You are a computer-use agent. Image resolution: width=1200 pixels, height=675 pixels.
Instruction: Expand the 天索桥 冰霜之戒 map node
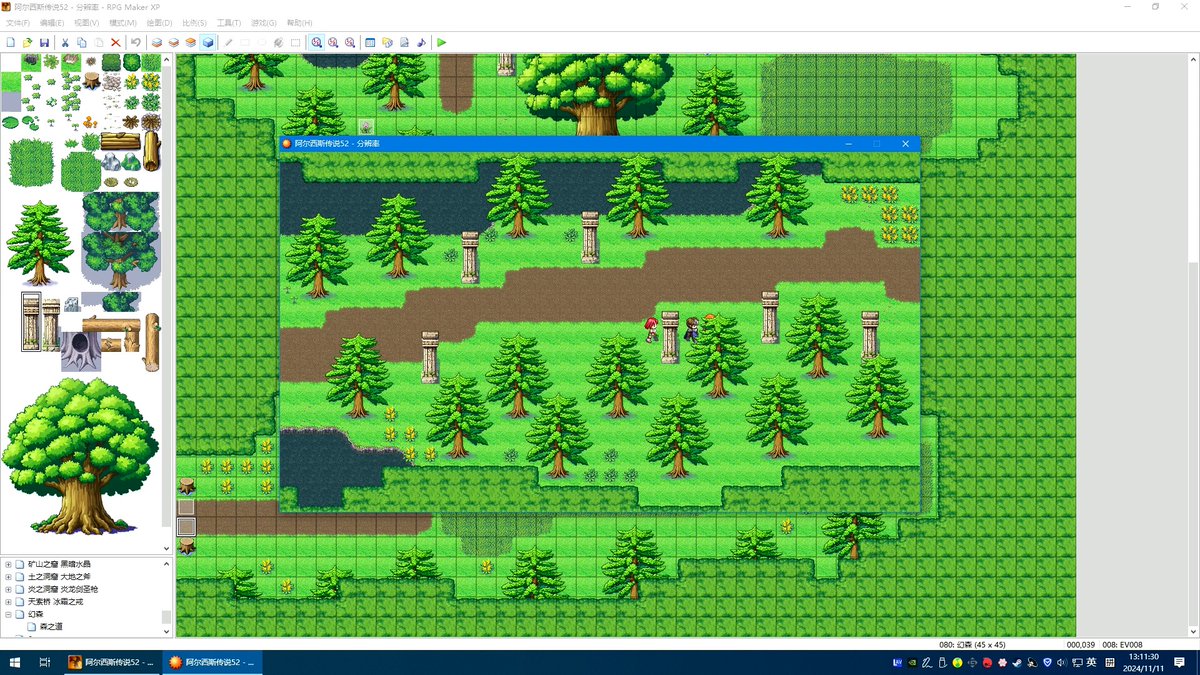(8, 602)
